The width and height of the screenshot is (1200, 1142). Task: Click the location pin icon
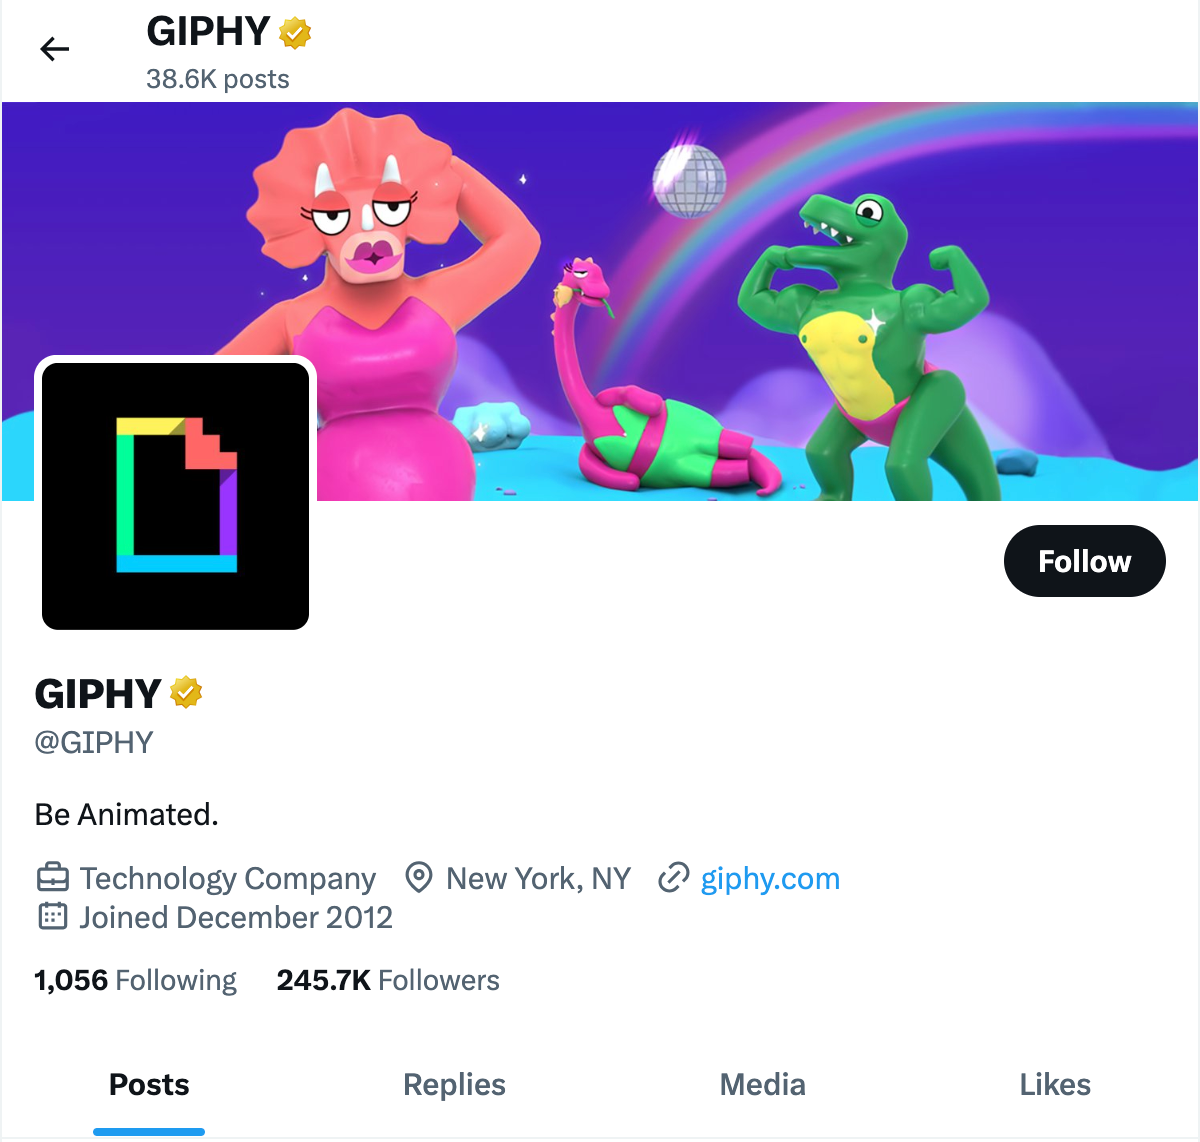[418, 878]
